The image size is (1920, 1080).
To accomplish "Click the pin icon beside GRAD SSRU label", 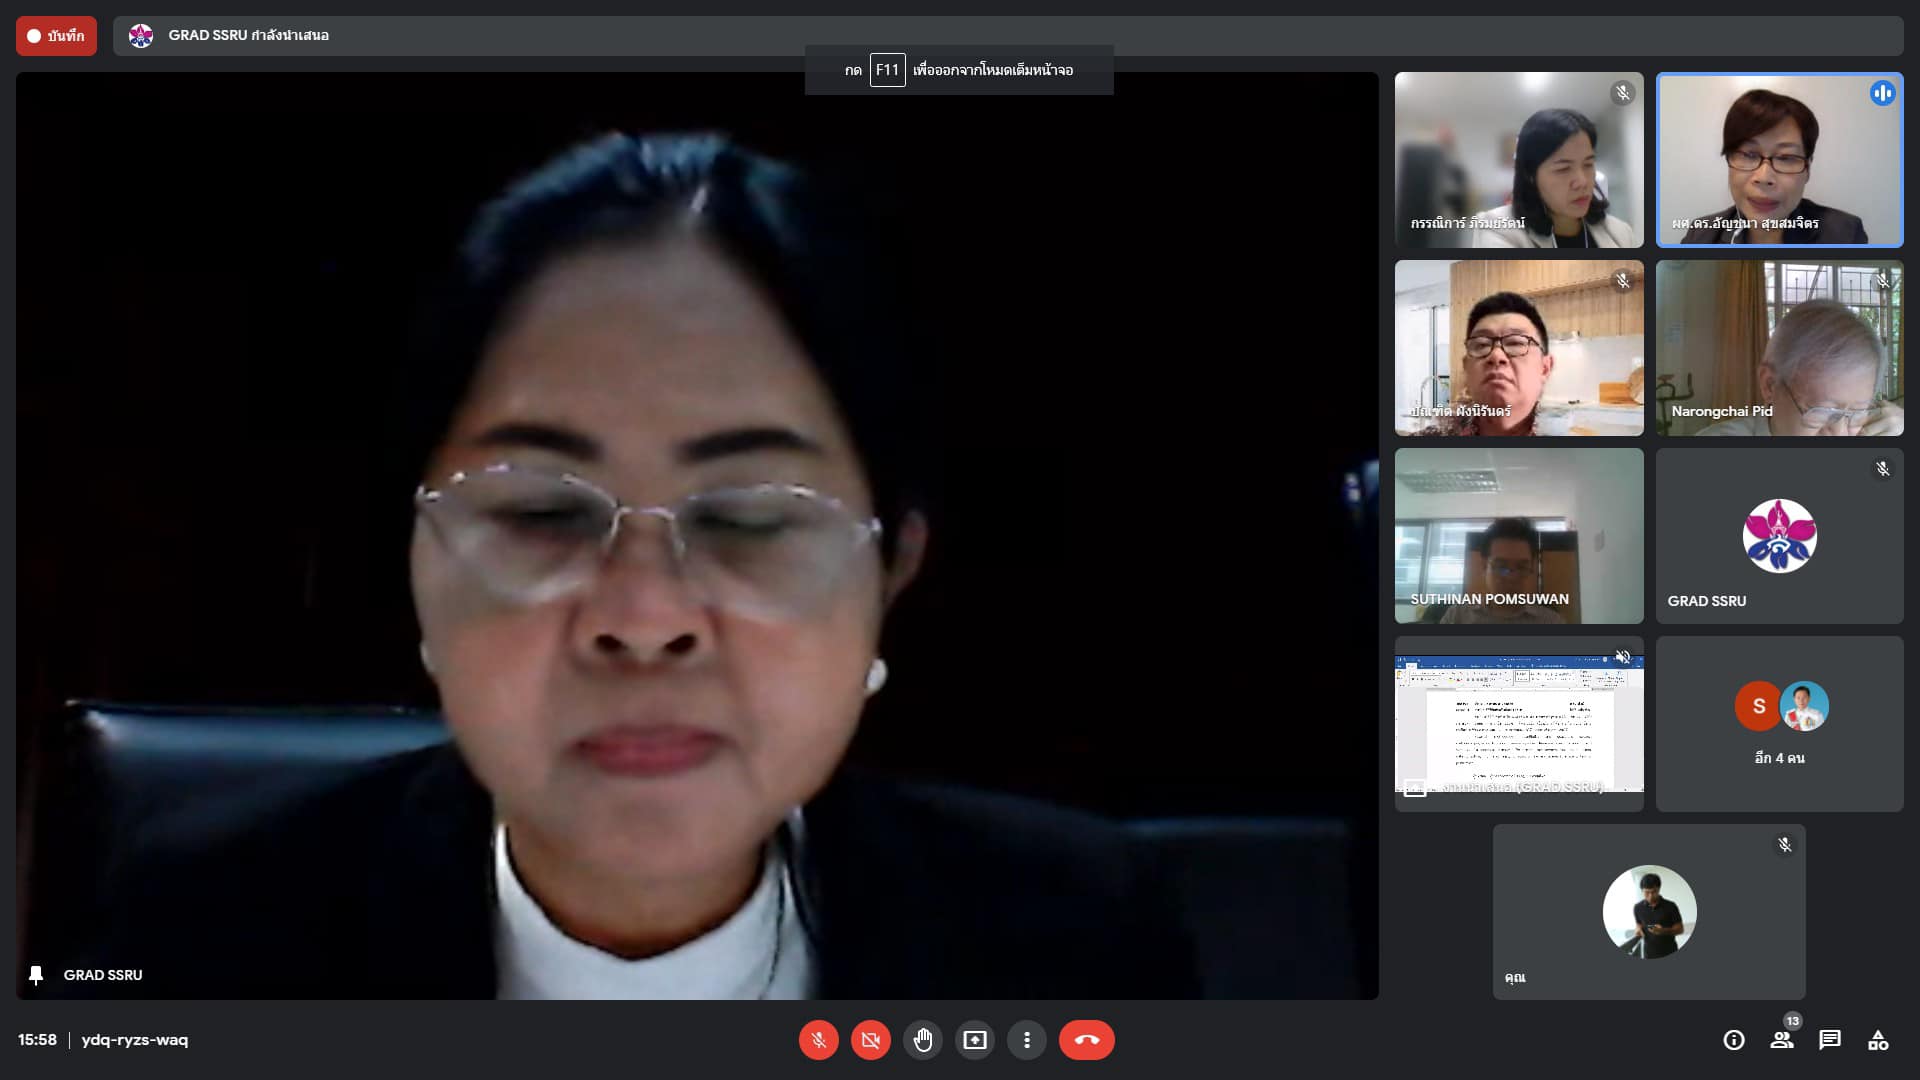I will [36, 975].
